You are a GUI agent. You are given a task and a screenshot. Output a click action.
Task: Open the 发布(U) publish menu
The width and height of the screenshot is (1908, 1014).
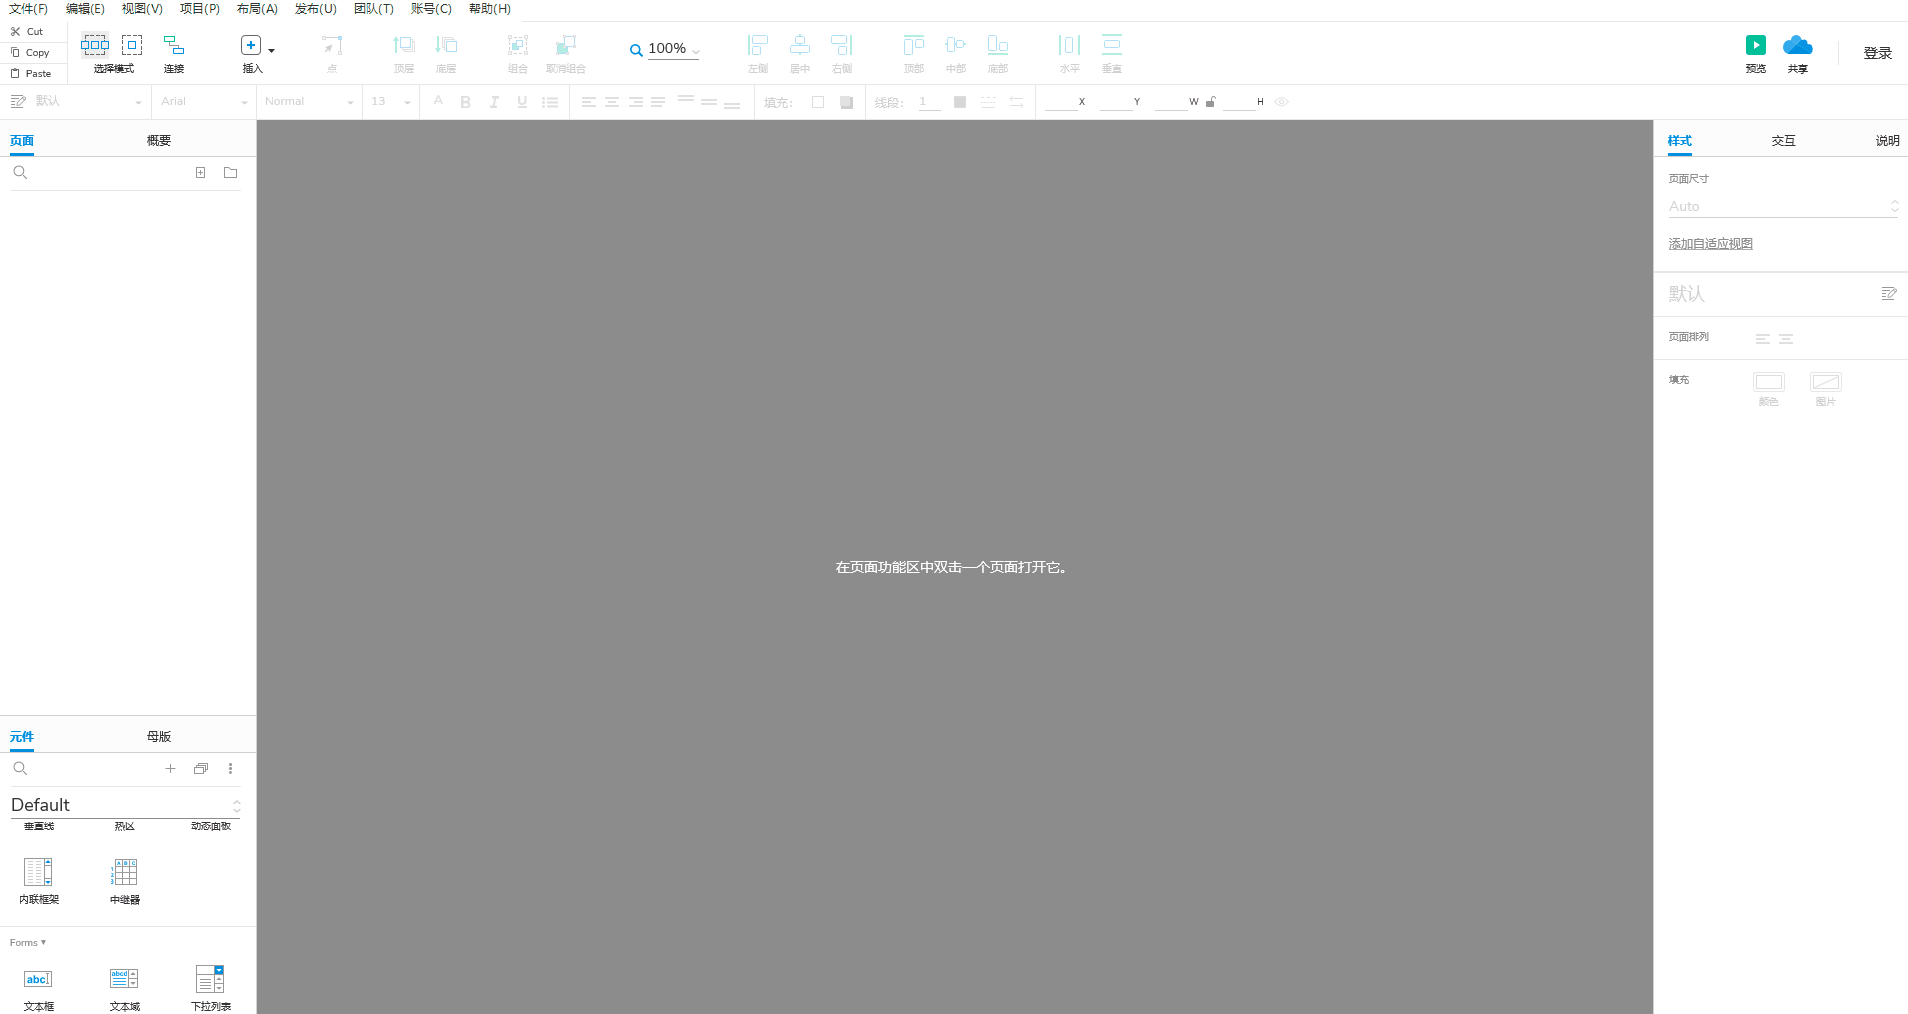[x=315, y=9]
